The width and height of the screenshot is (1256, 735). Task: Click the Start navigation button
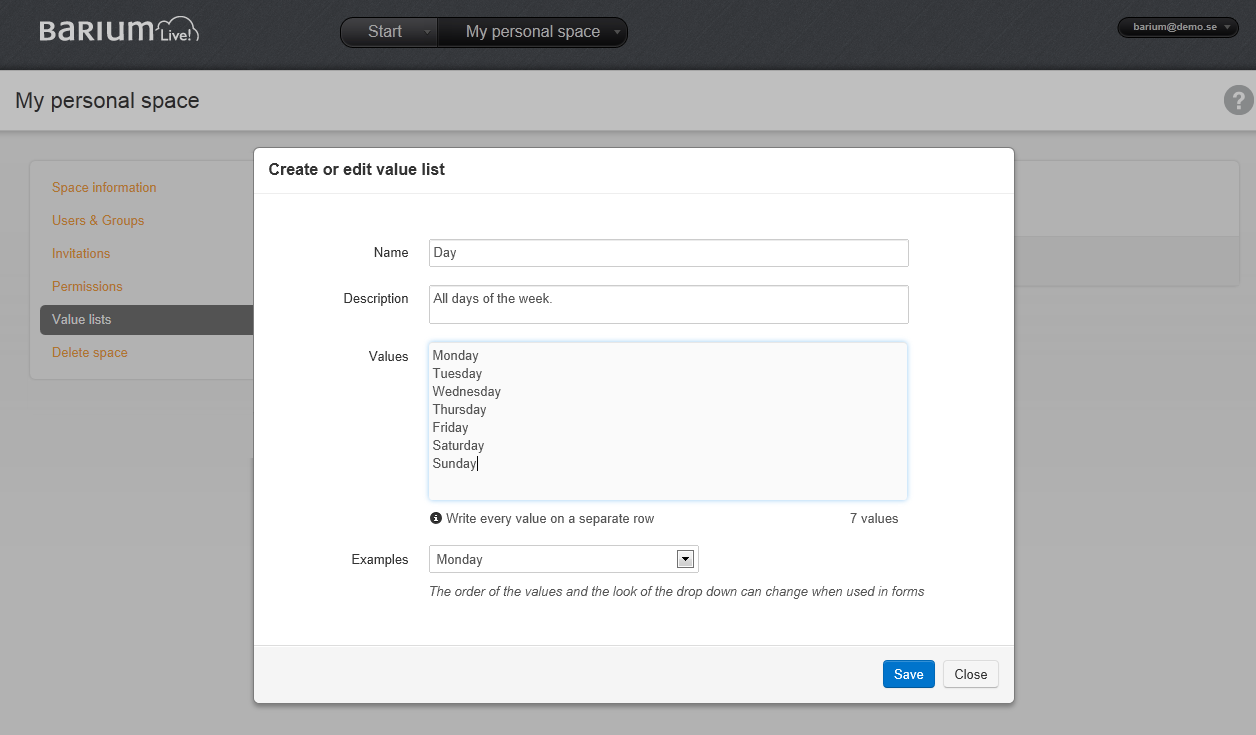click(x=385, y=32)
